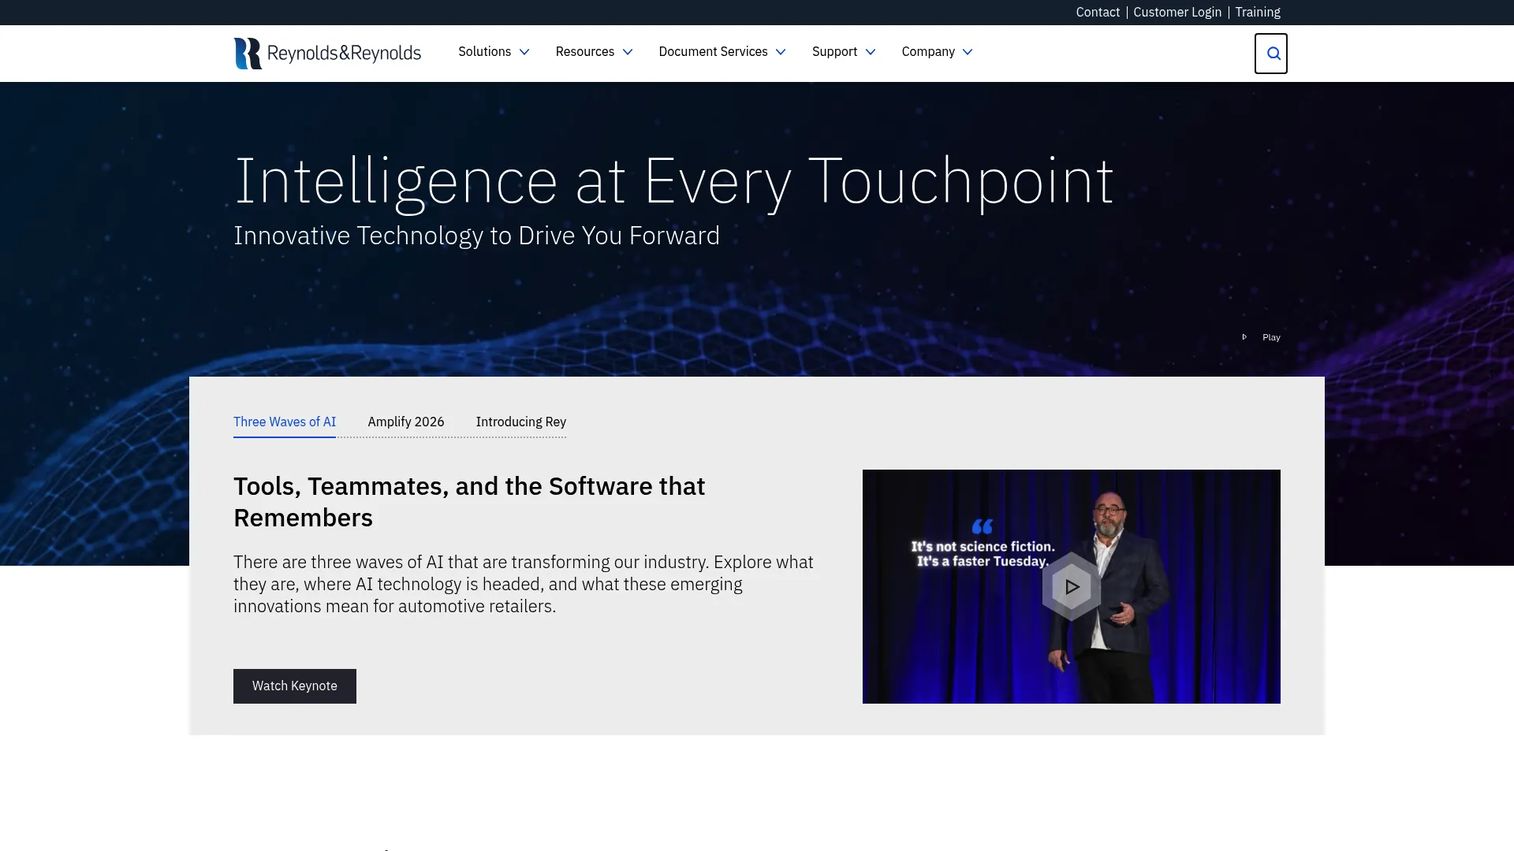Expand the Support dropdown menu
This screenshot has height=851, width=1514.
click(x=844, y=52)
